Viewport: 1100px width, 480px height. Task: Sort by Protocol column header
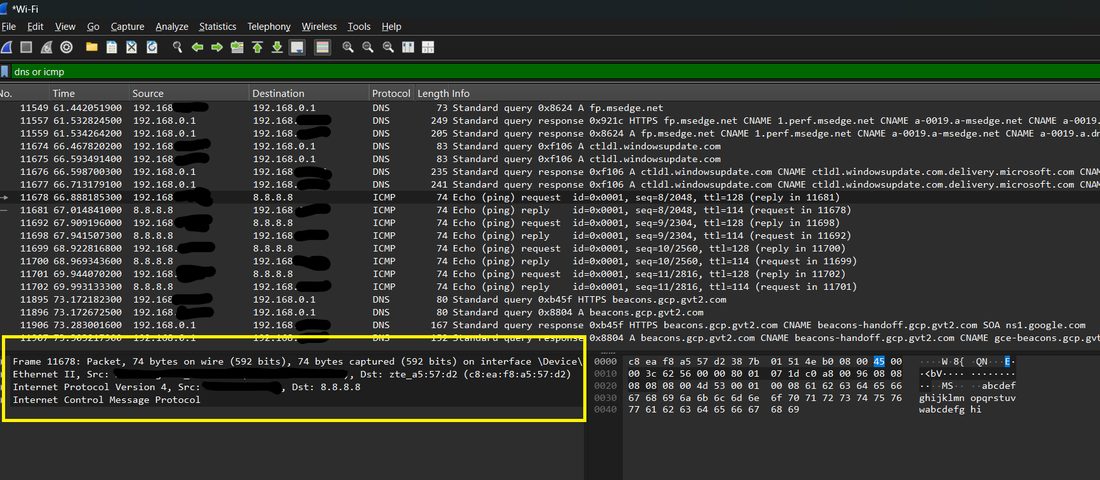(x=391, y=93)
